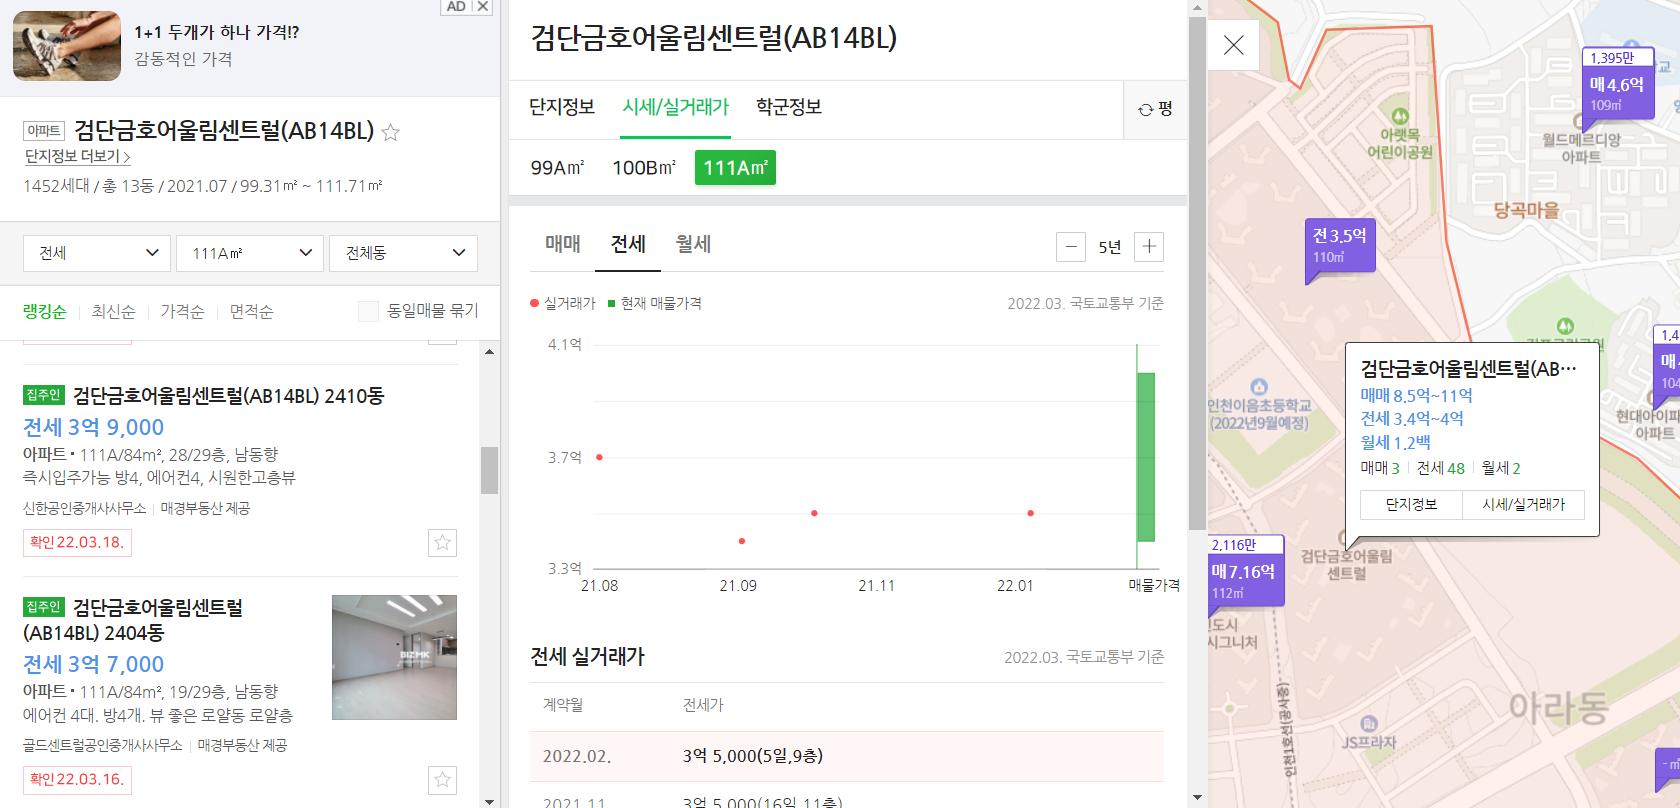
Task: Select the 111A㎡ area type
Action: 735,168
